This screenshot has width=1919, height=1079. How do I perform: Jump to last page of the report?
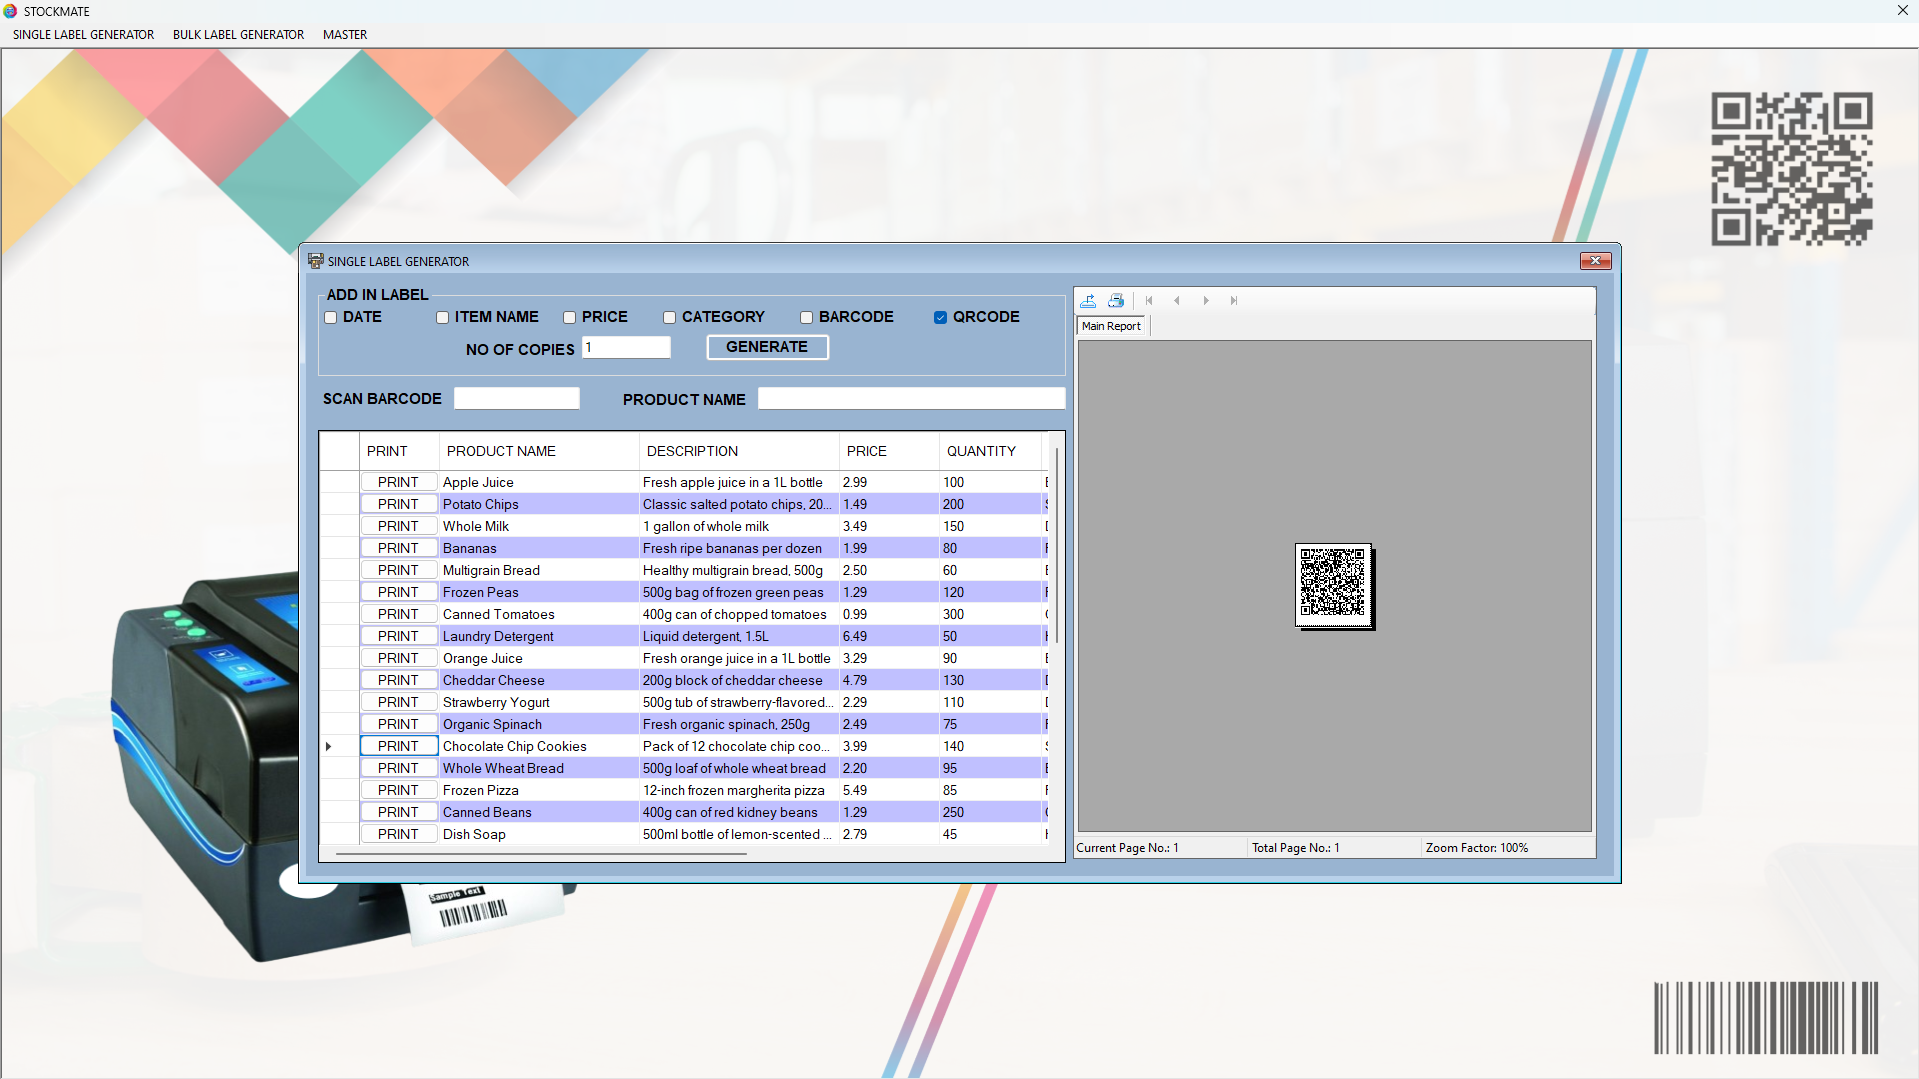pos(1234,300)
